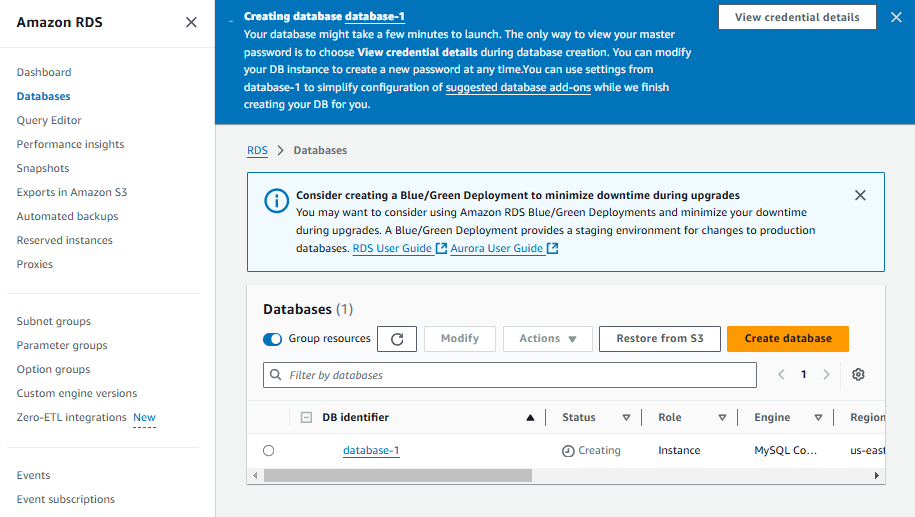The width and height of the screenshot is (915, 517).
Task: Sort by Engine column arrow
Action: tap(818, 418)
